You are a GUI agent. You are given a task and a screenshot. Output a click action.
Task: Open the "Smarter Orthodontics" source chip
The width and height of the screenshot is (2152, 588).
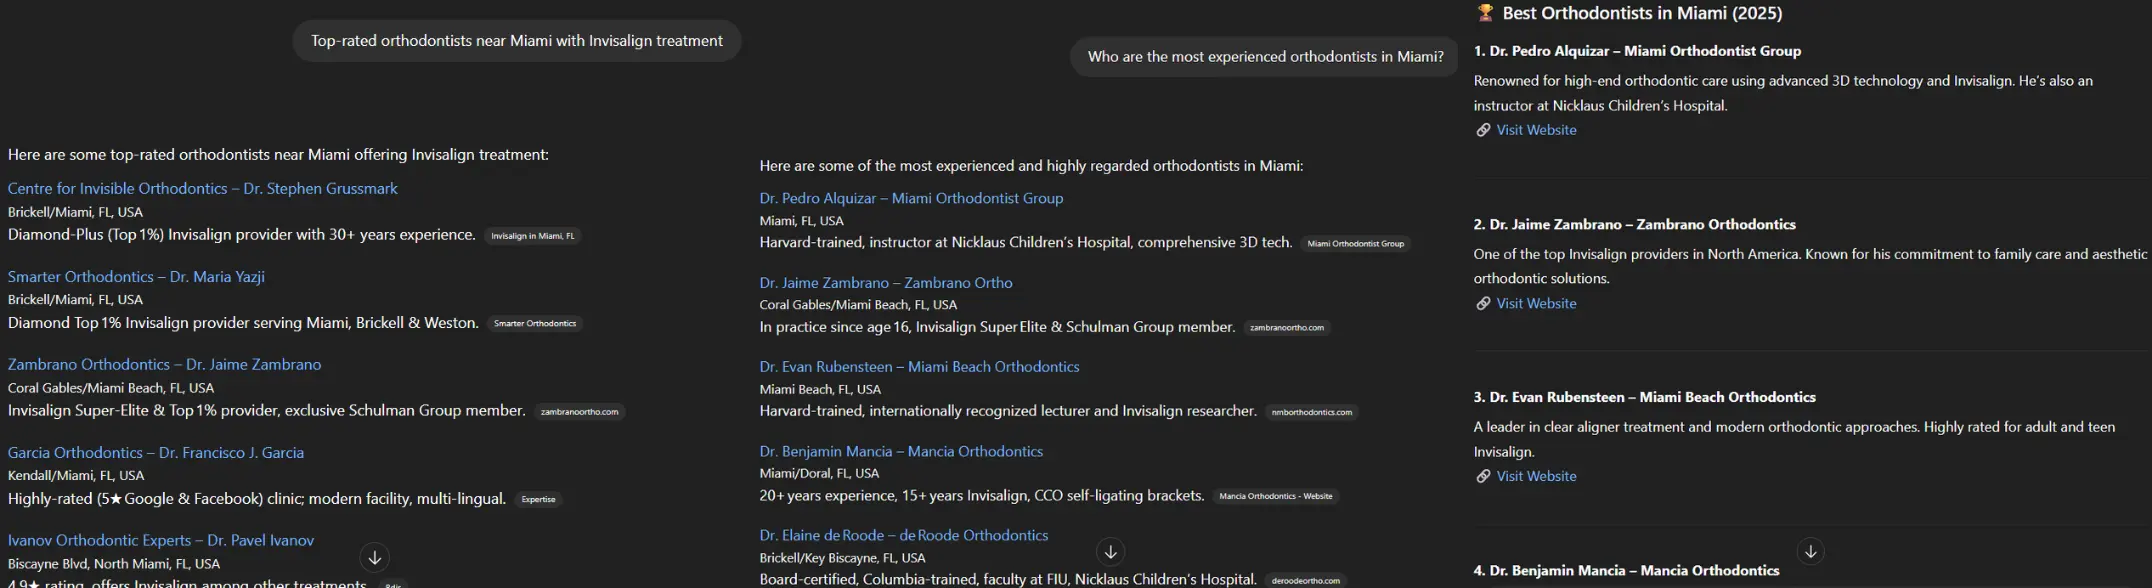[535, 323]
